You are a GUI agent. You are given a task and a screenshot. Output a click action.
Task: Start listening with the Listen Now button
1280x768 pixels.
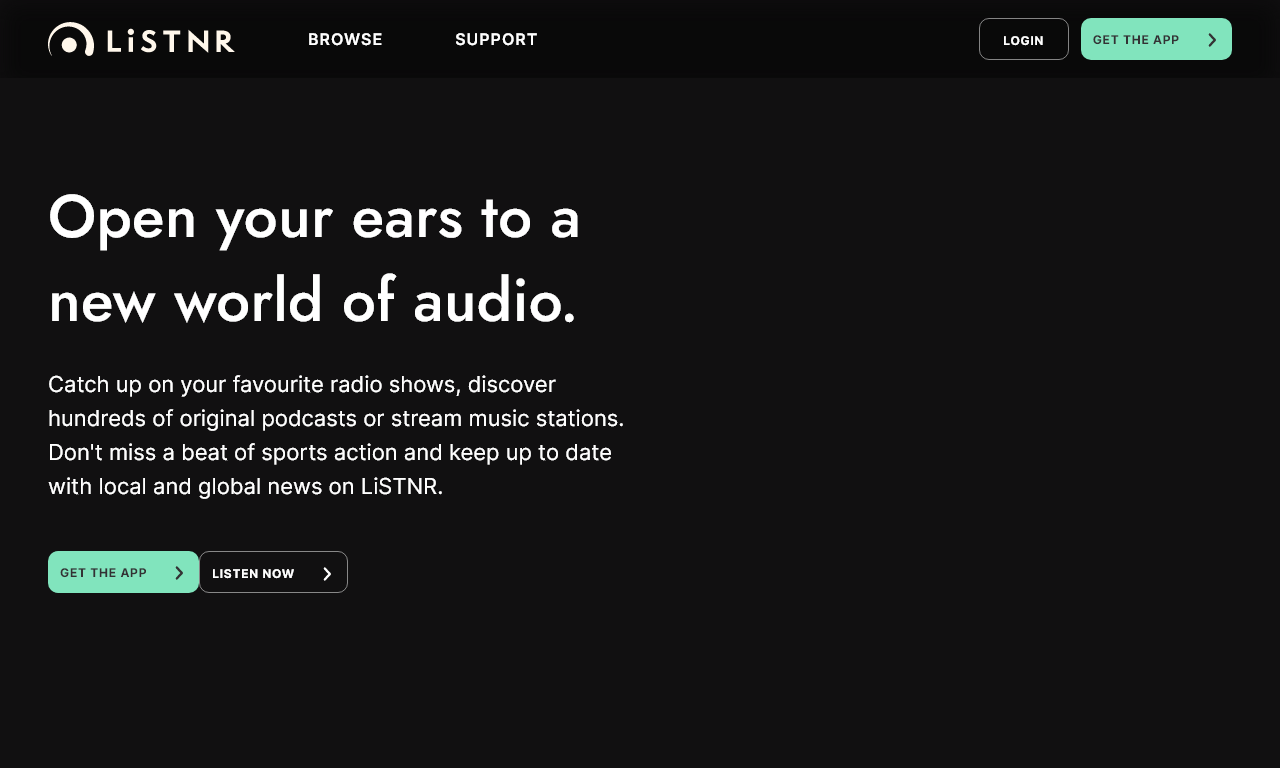point(273,572)
